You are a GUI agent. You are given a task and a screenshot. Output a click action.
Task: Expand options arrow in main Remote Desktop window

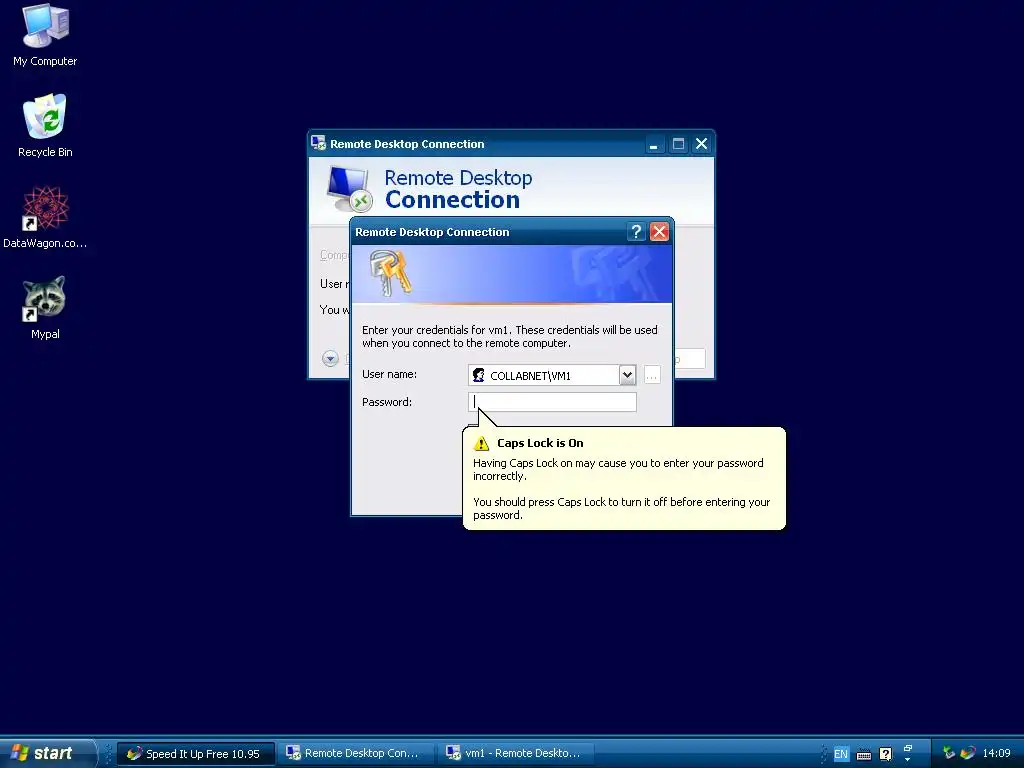point(330,358)
